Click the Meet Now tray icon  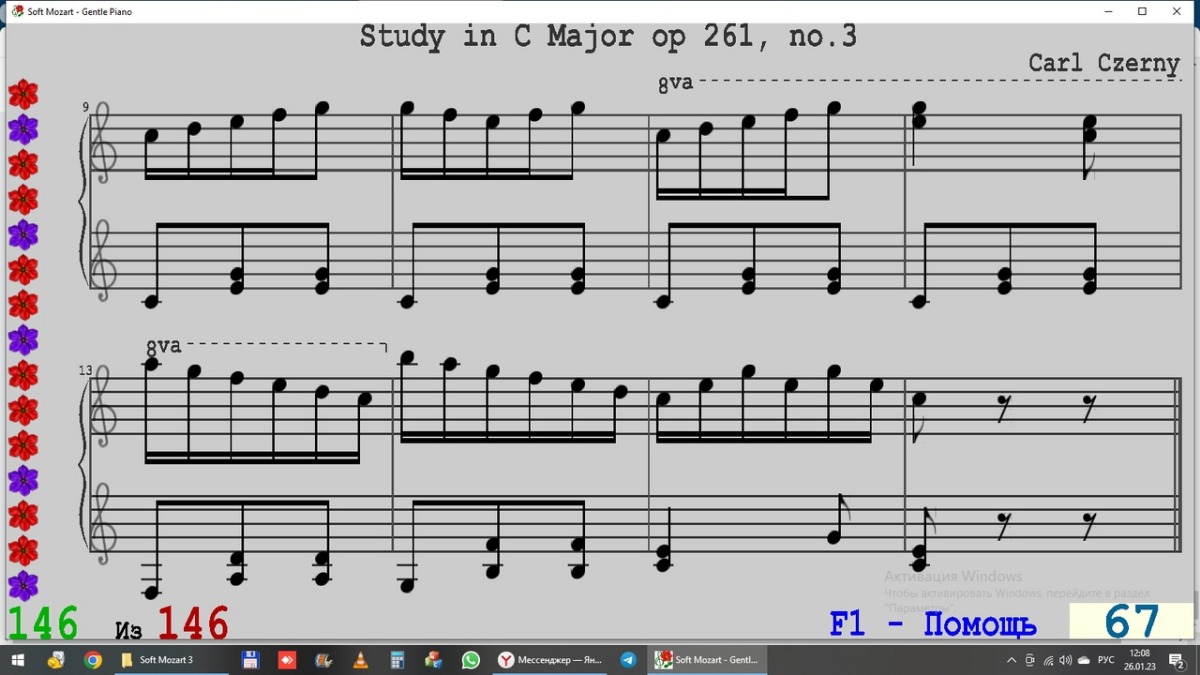[x=1030, y=660]
